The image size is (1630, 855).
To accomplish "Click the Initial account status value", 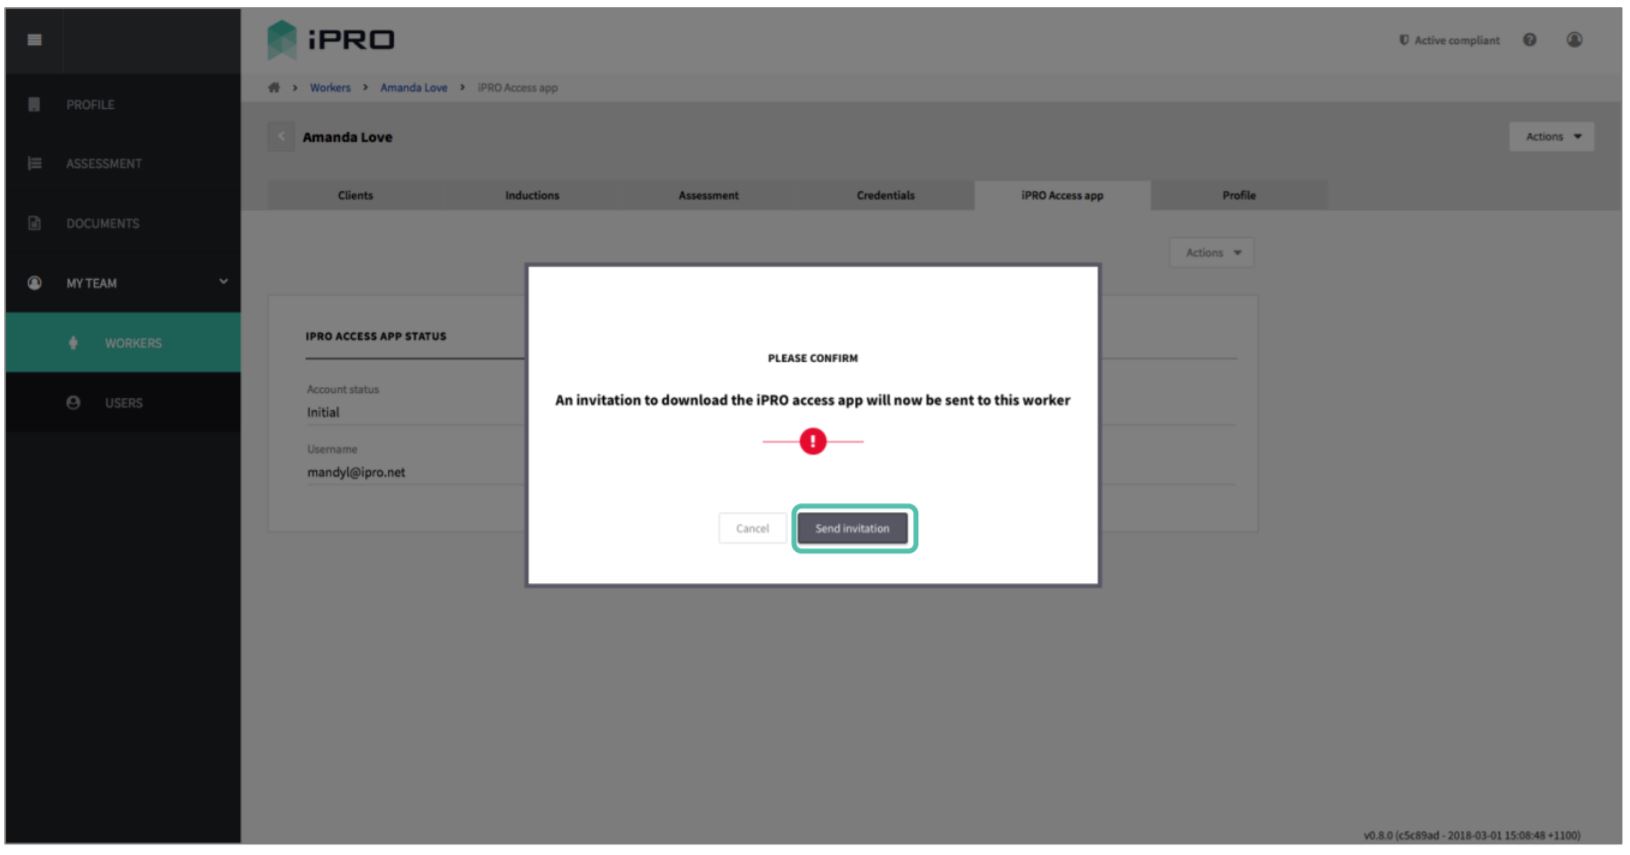I will (323, 412).
